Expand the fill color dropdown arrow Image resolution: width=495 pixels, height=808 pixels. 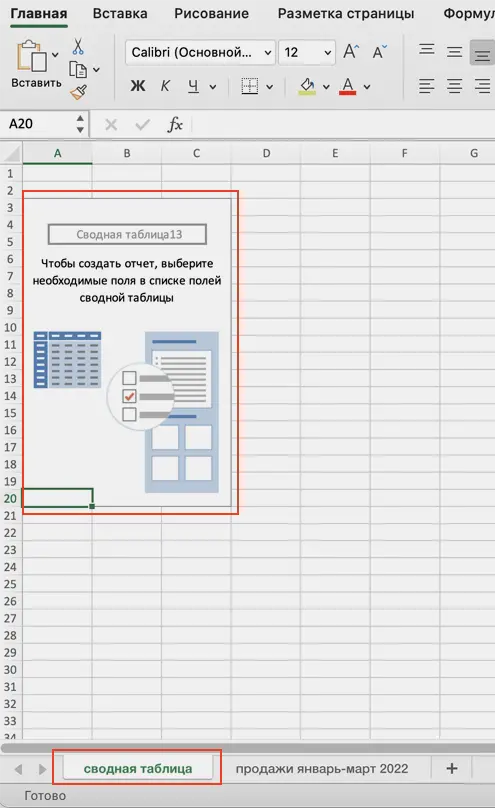326,87
